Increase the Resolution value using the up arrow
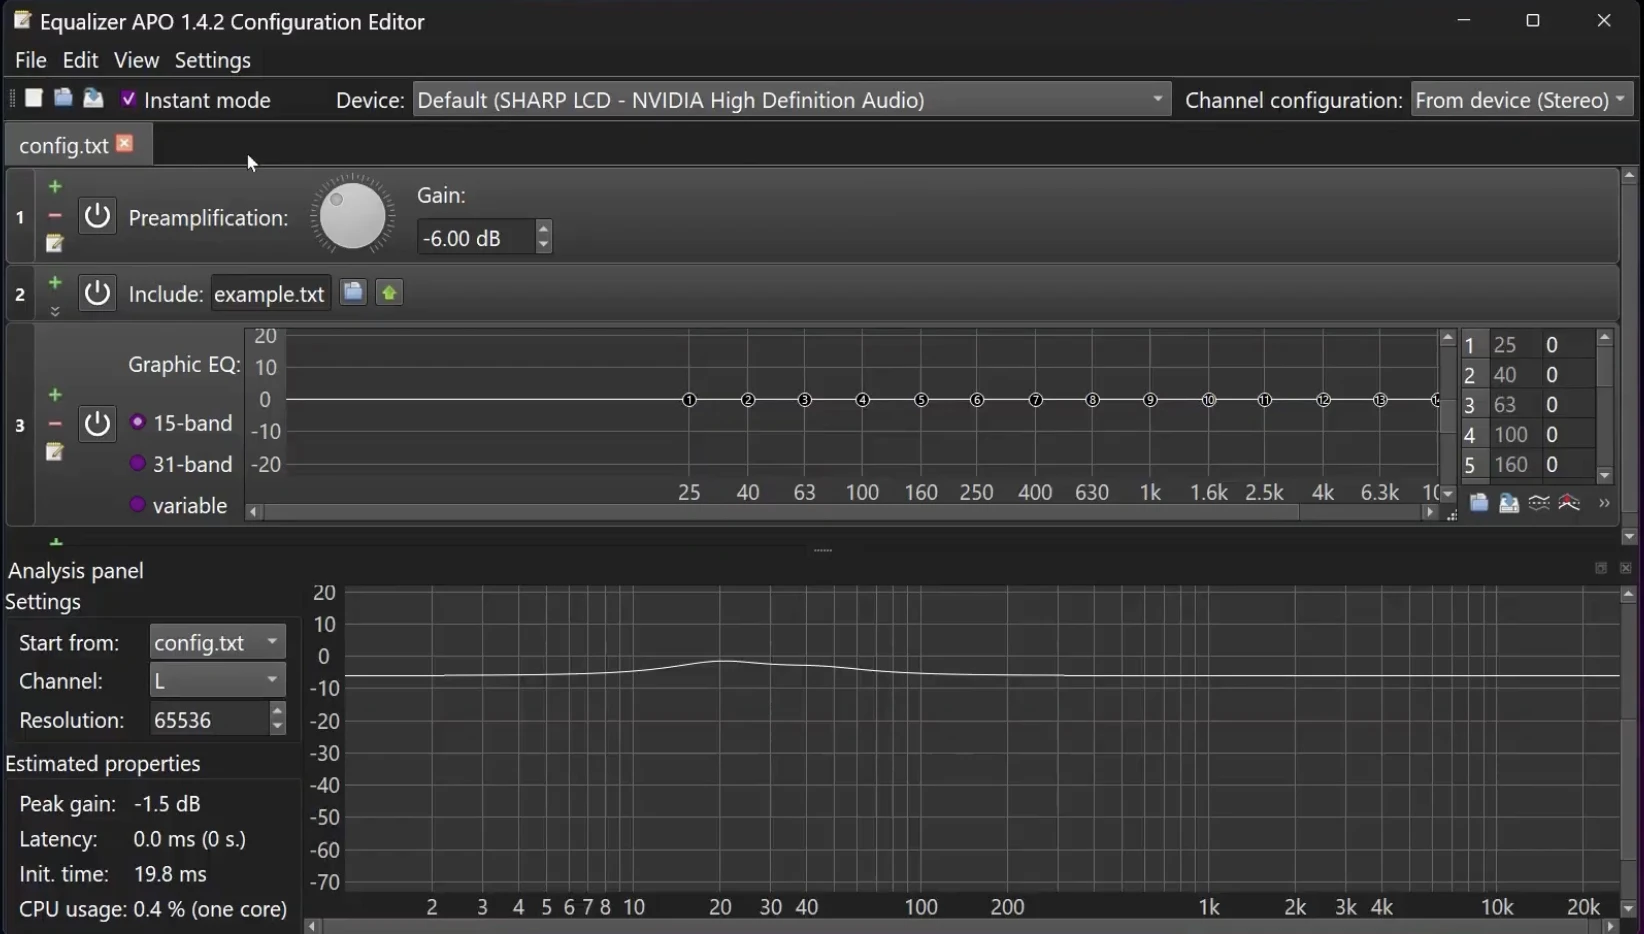Viewport: 1644px width, 934px height. (278, 710)
